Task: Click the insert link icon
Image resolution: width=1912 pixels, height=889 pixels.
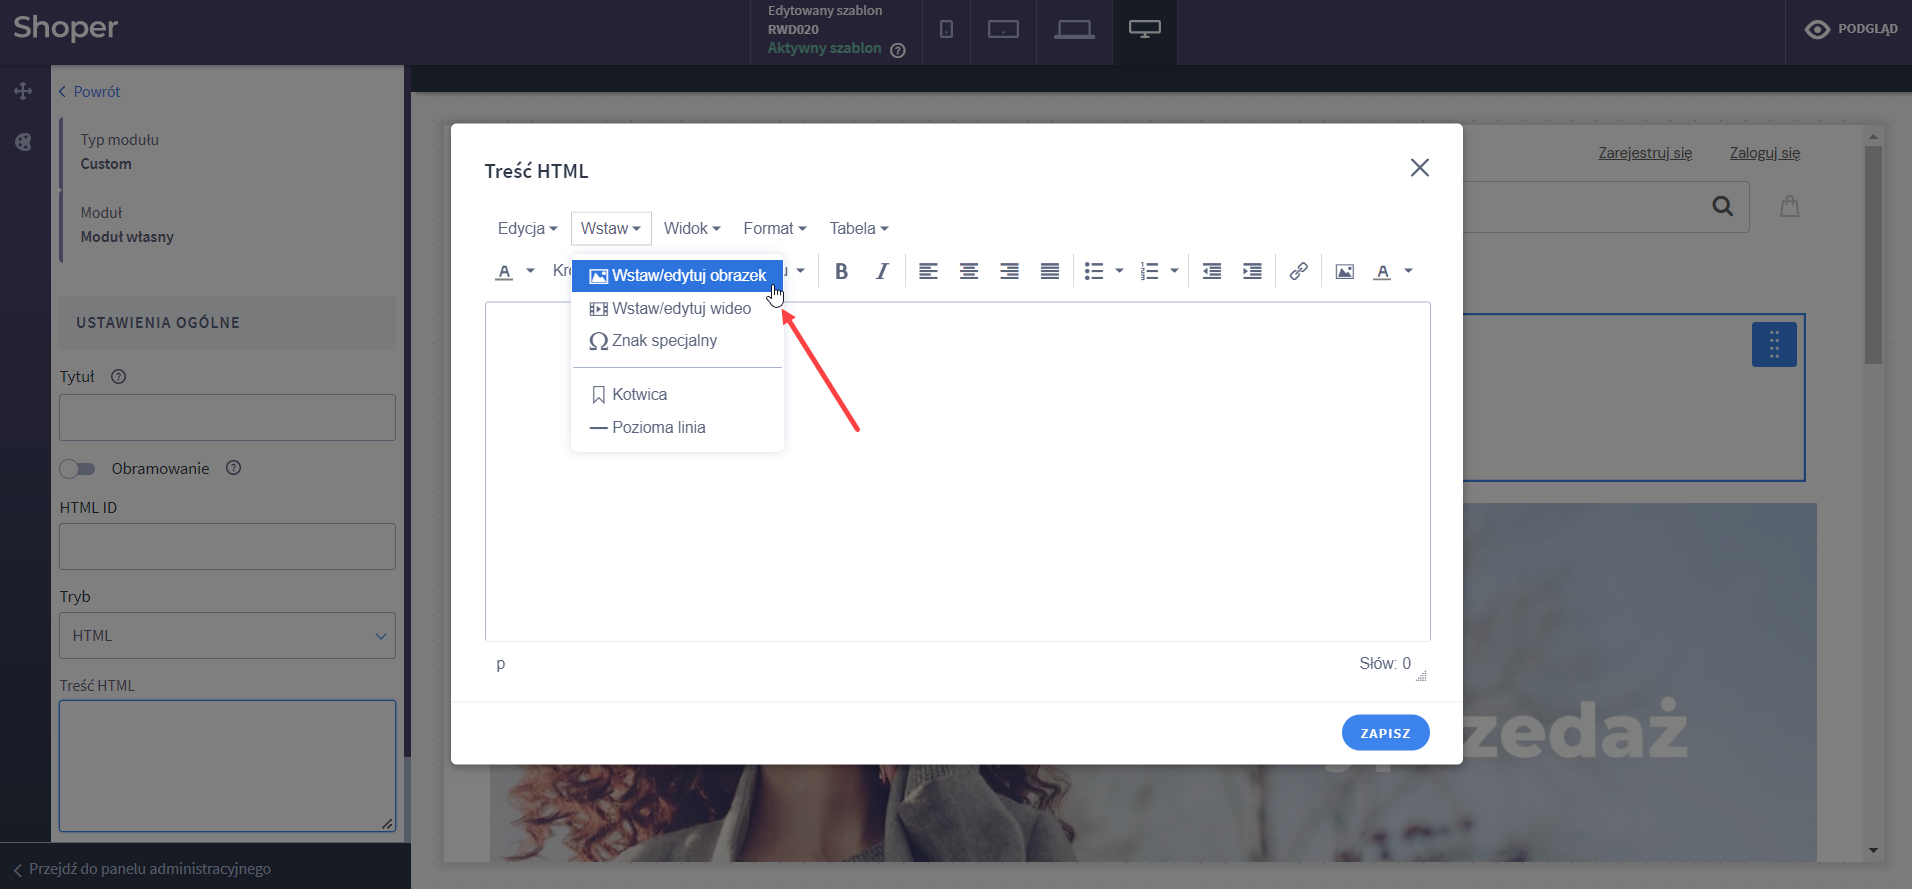Action: point(1298,271)
